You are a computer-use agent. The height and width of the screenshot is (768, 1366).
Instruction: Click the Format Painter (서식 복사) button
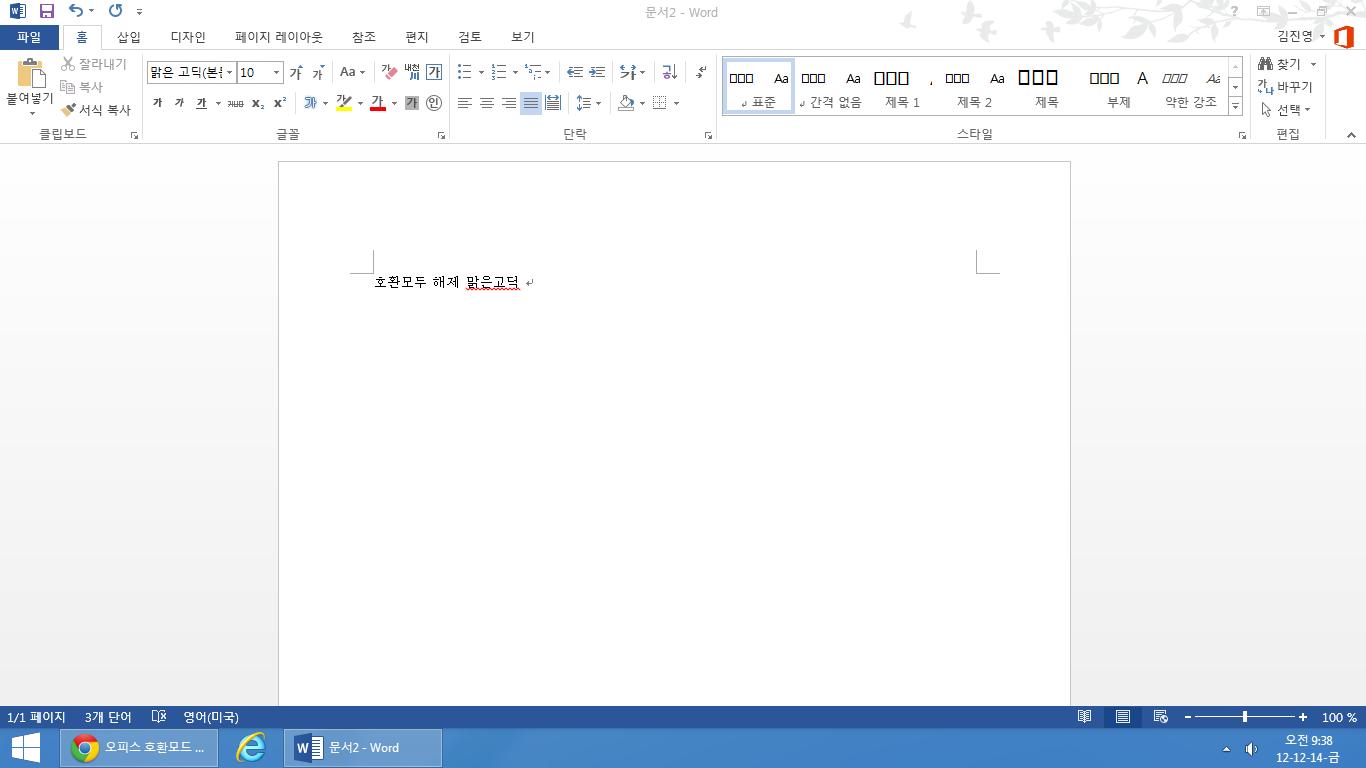[x=96, y=110]
